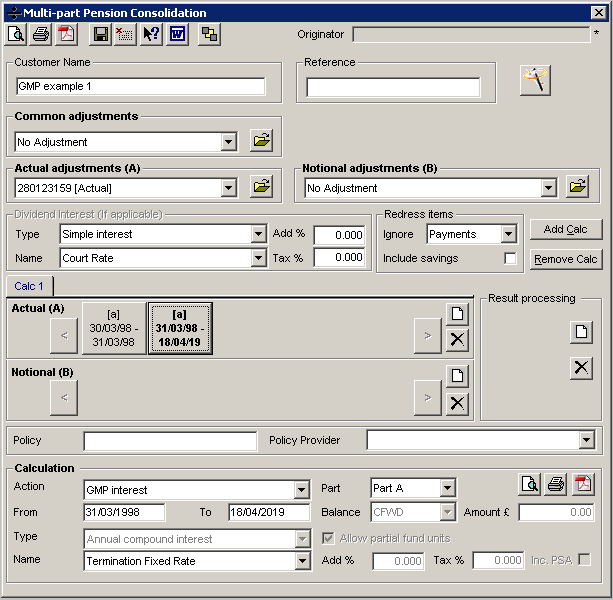Image resolution: width=613 pixels, height=600 pixels.
Task: Delete Notional (B) period with the X icon
Action: click(457, 403)
